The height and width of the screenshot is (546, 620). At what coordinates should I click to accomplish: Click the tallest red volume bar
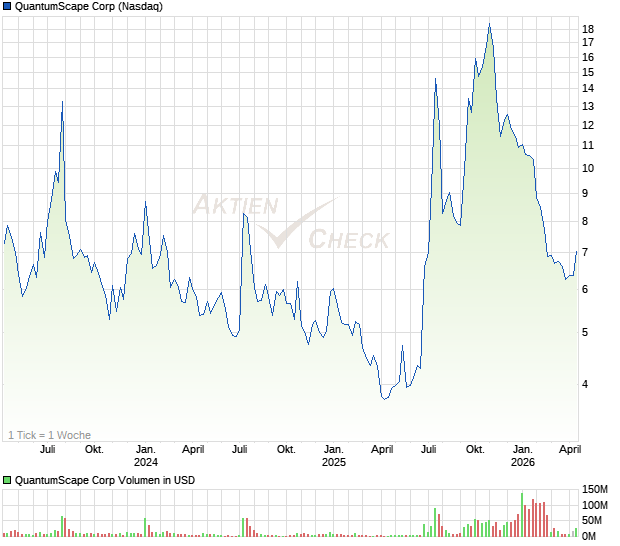(x=535, y=517)
